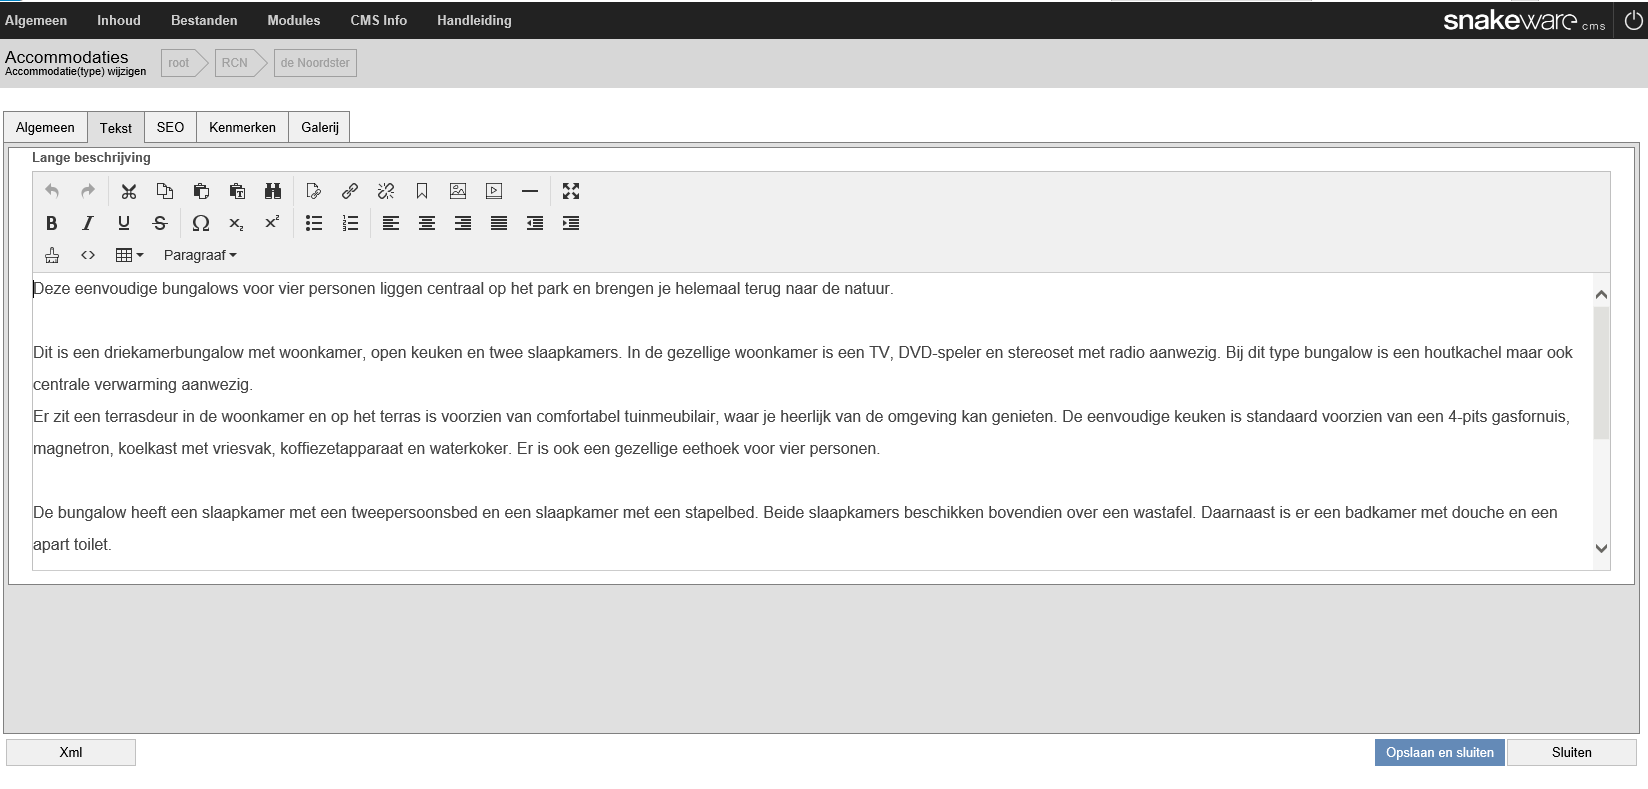This screenshot has height=789, width=1648.
Task: Insert special character omega icon
Action: (x=201, y=223)
